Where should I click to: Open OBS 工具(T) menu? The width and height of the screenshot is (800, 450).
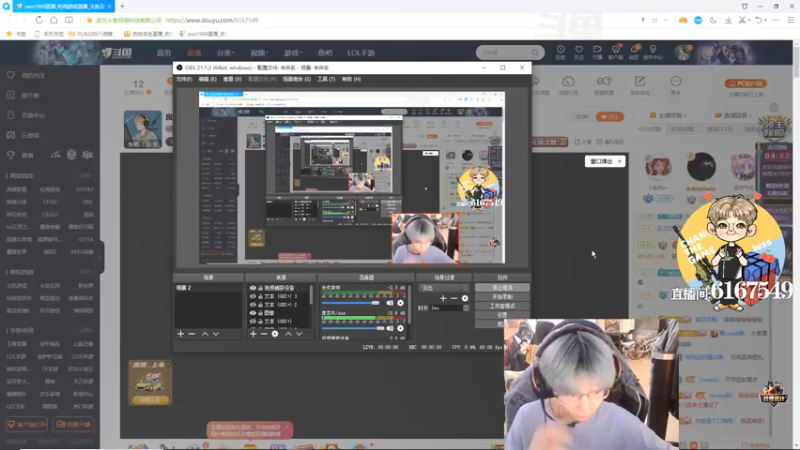tap(326, 79)
